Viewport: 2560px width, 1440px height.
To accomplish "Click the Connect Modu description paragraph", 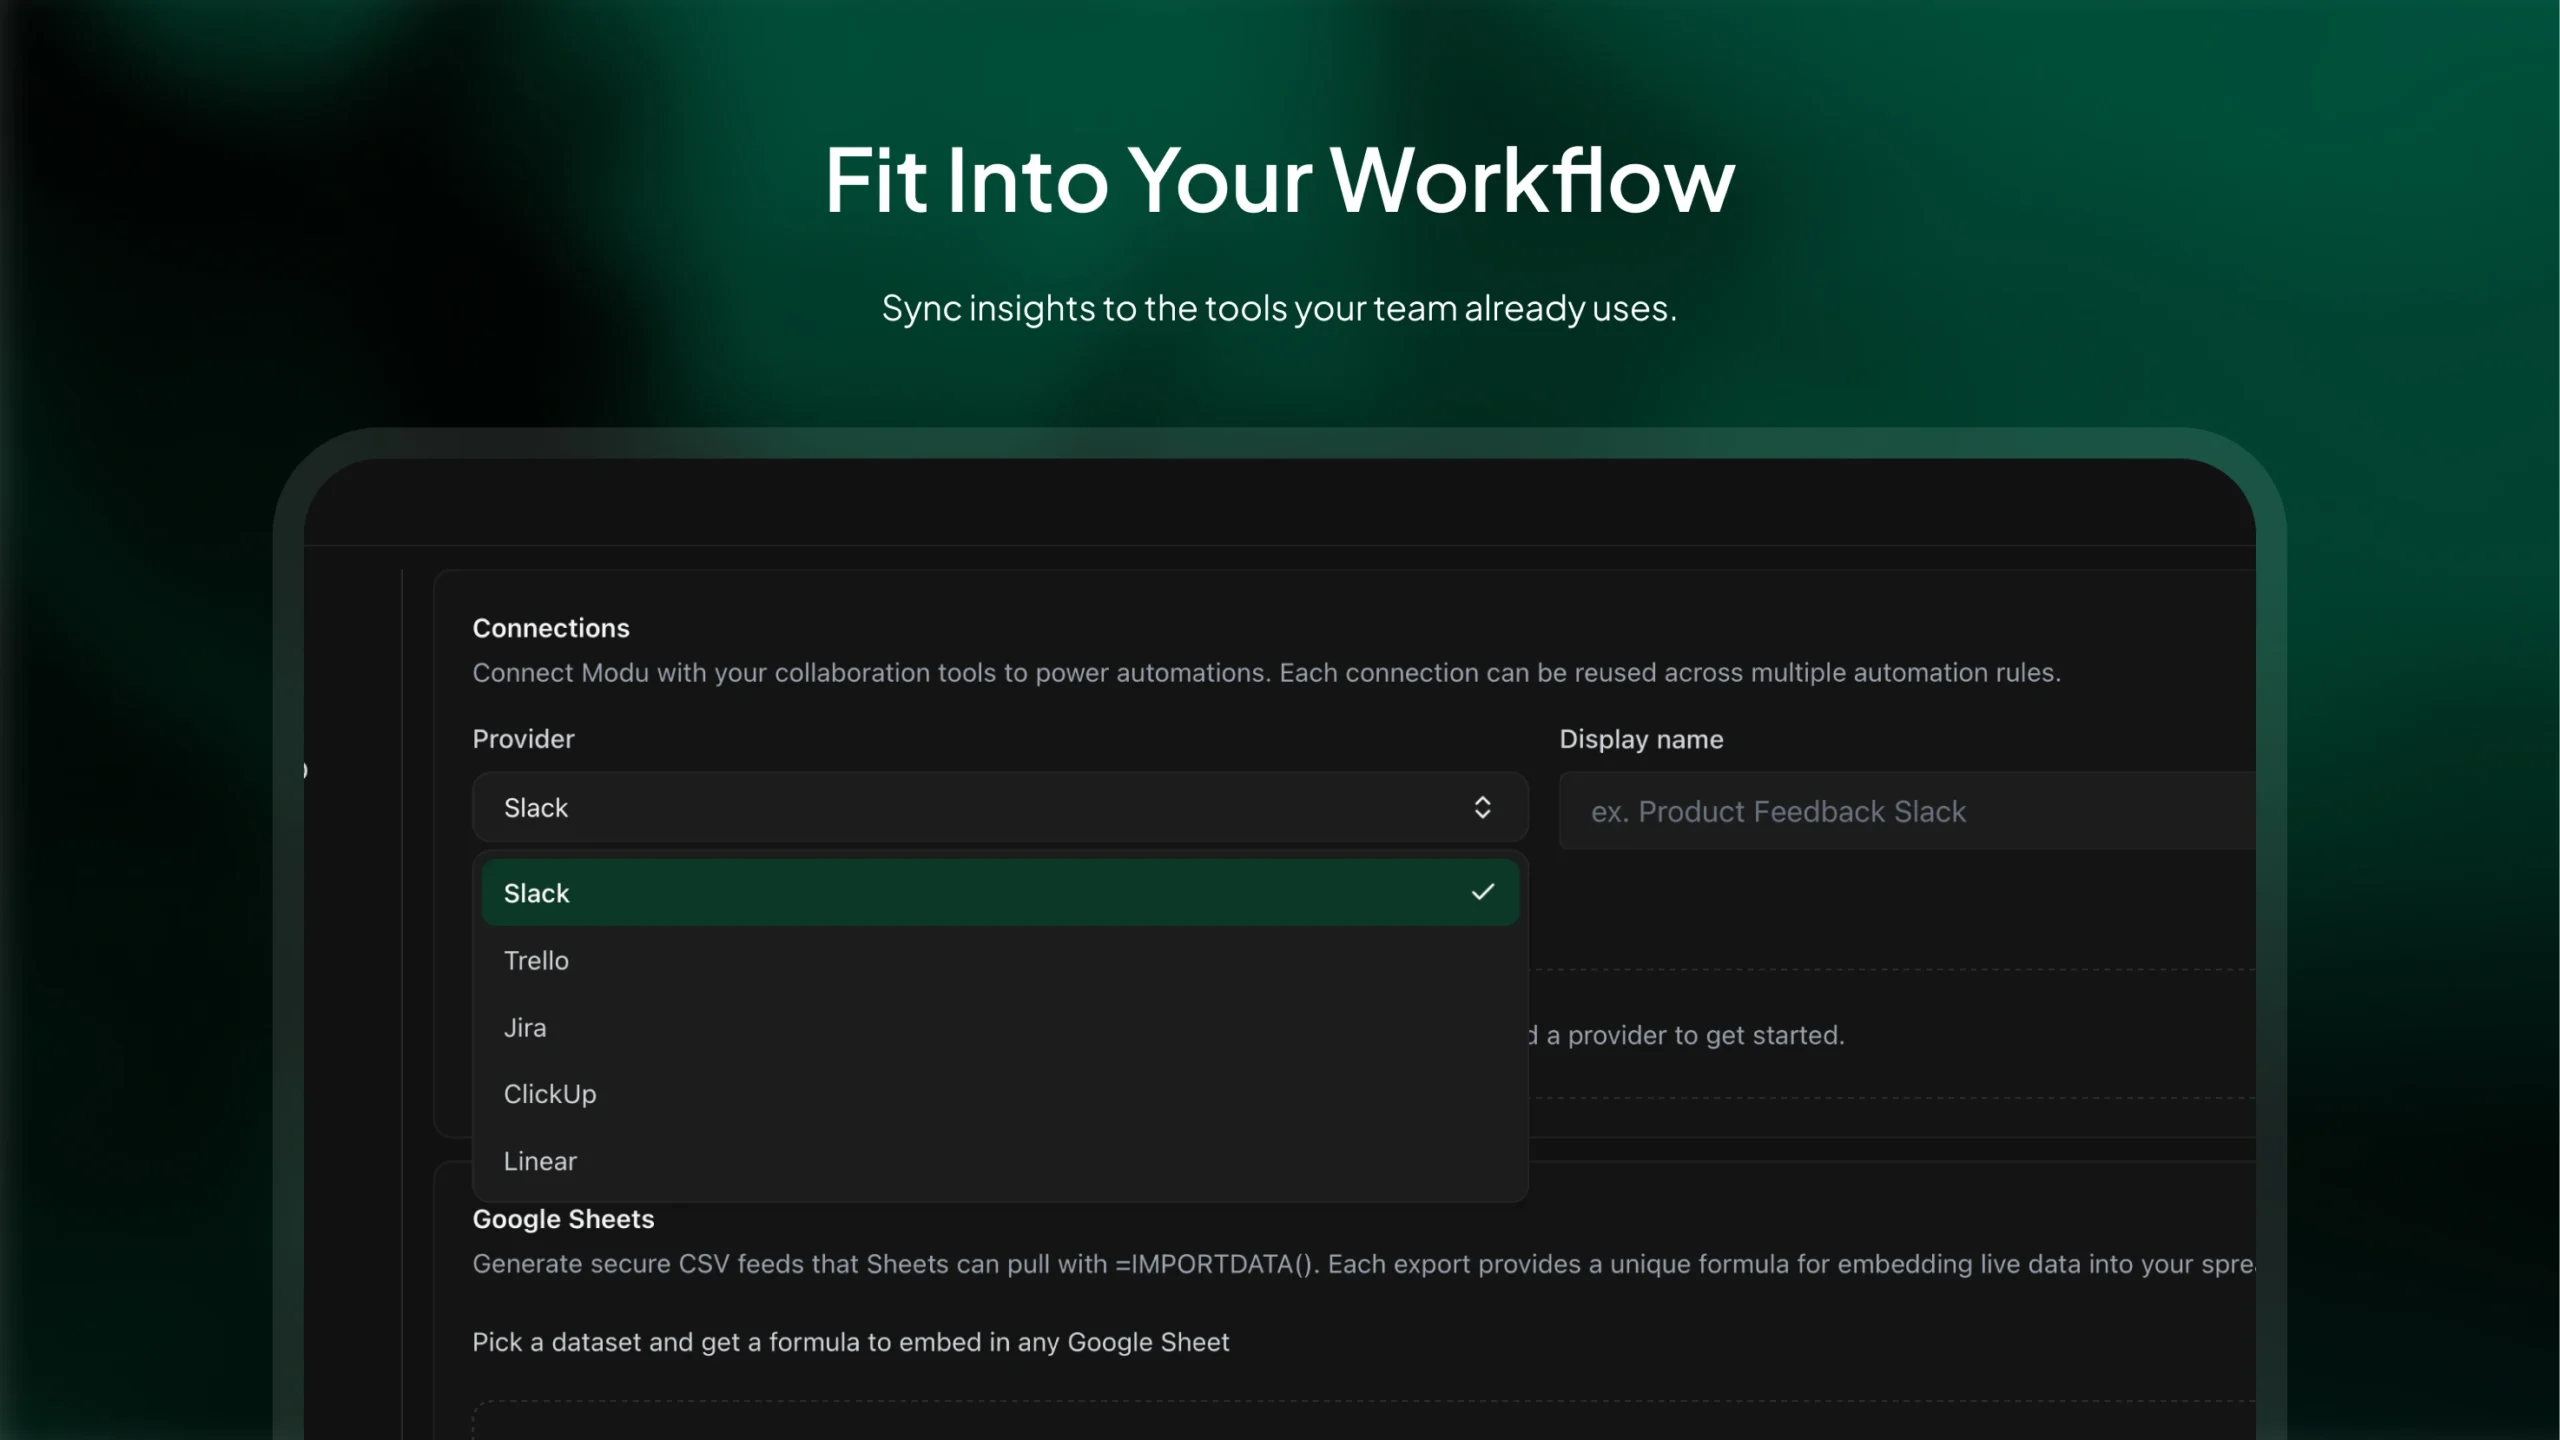I will tap(1266, 673).
